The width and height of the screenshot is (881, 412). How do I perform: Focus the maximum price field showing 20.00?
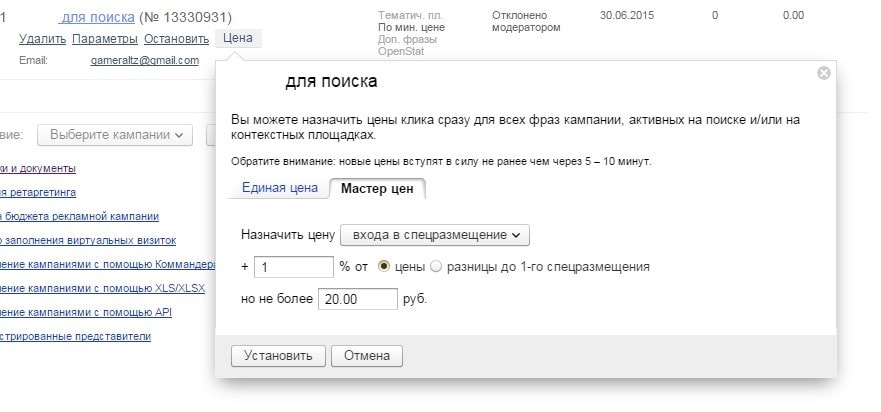pos(357,299)
